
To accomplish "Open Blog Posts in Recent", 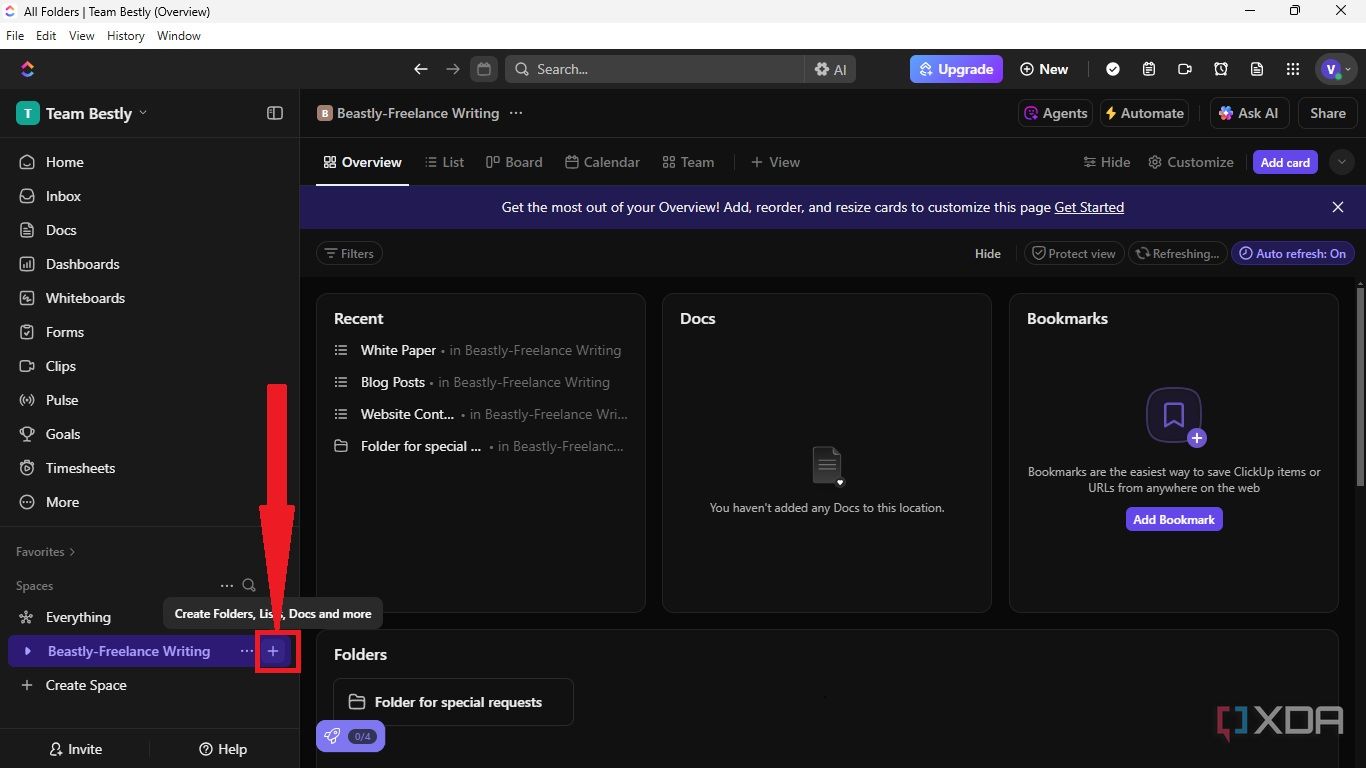I will (x=393, y=382).
